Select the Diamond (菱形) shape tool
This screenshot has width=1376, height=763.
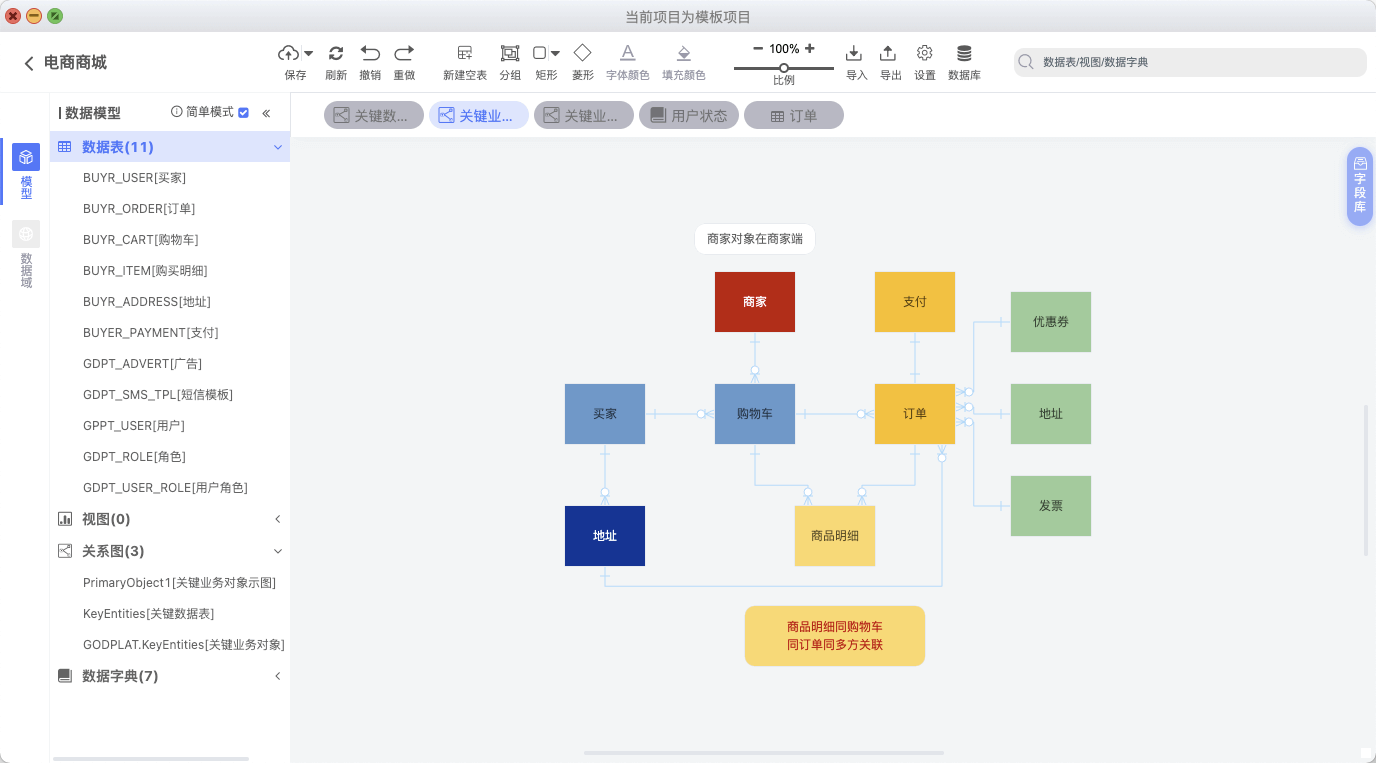pyautogui.click(x=582, y=53)
